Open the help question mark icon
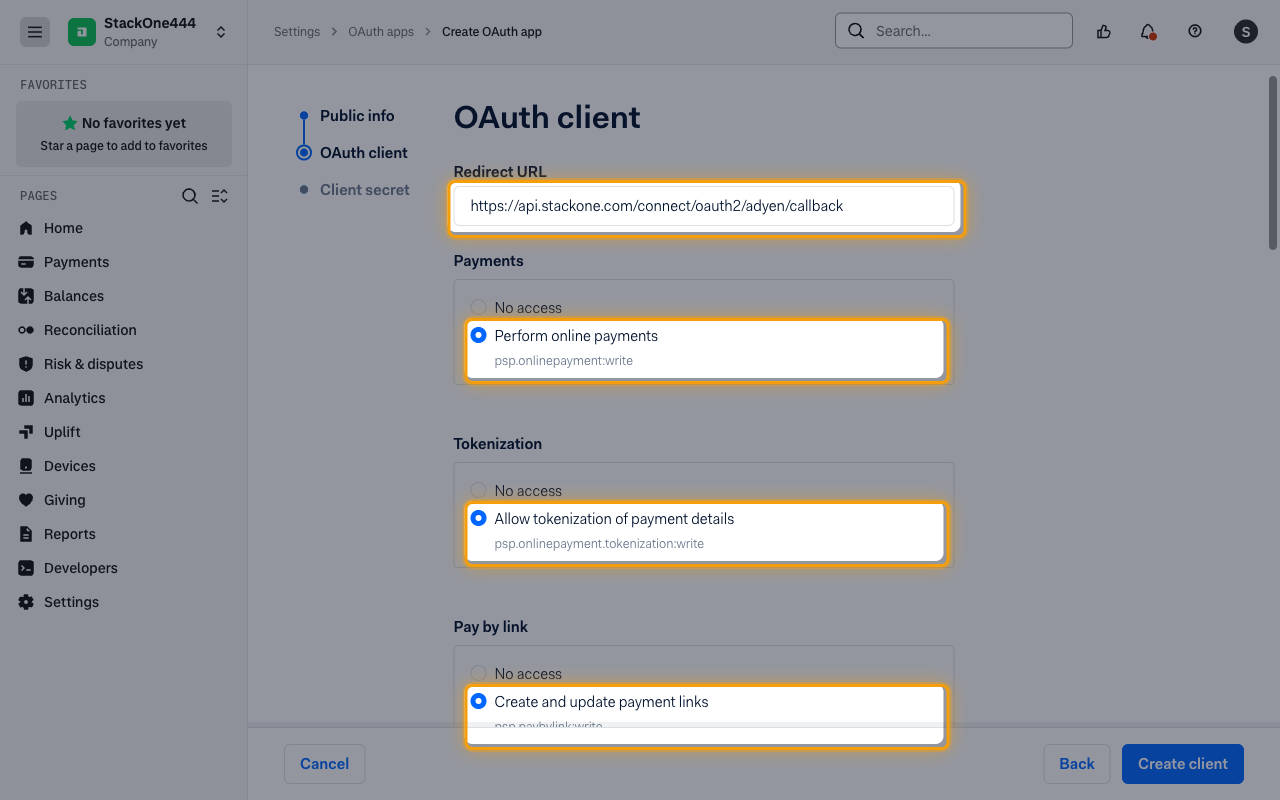This screenshot has width=1280, height=800. pyautogui.click(x=1195, y=31)
